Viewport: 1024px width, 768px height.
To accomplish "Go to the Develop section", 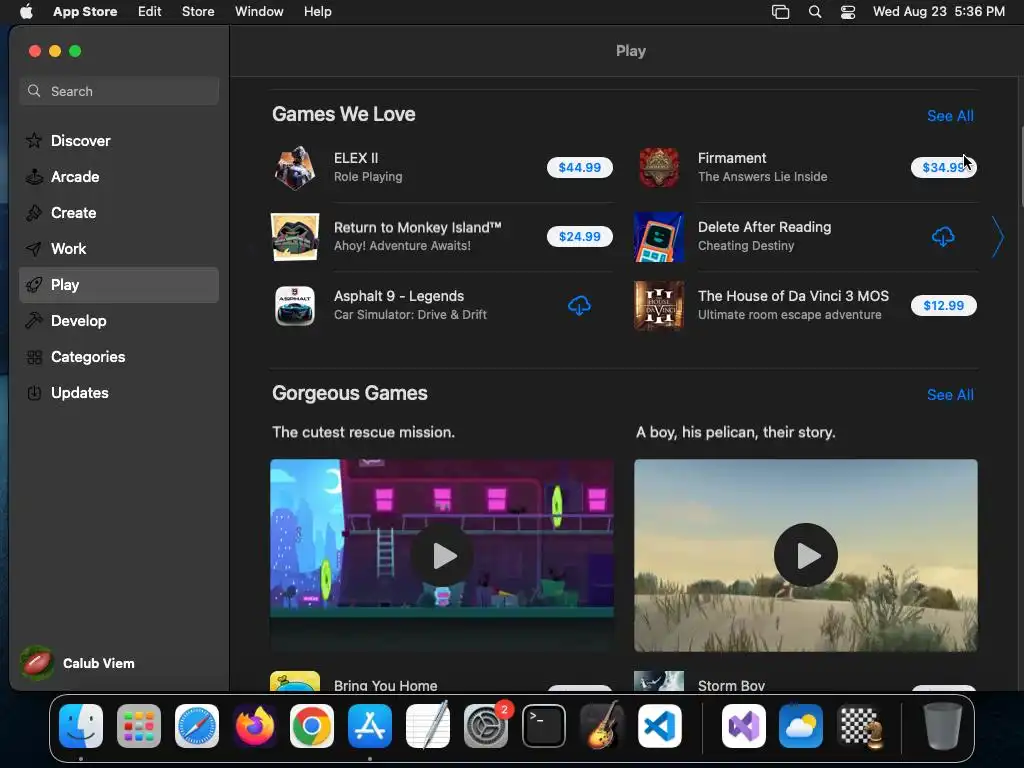I will (x=119, y=321).
